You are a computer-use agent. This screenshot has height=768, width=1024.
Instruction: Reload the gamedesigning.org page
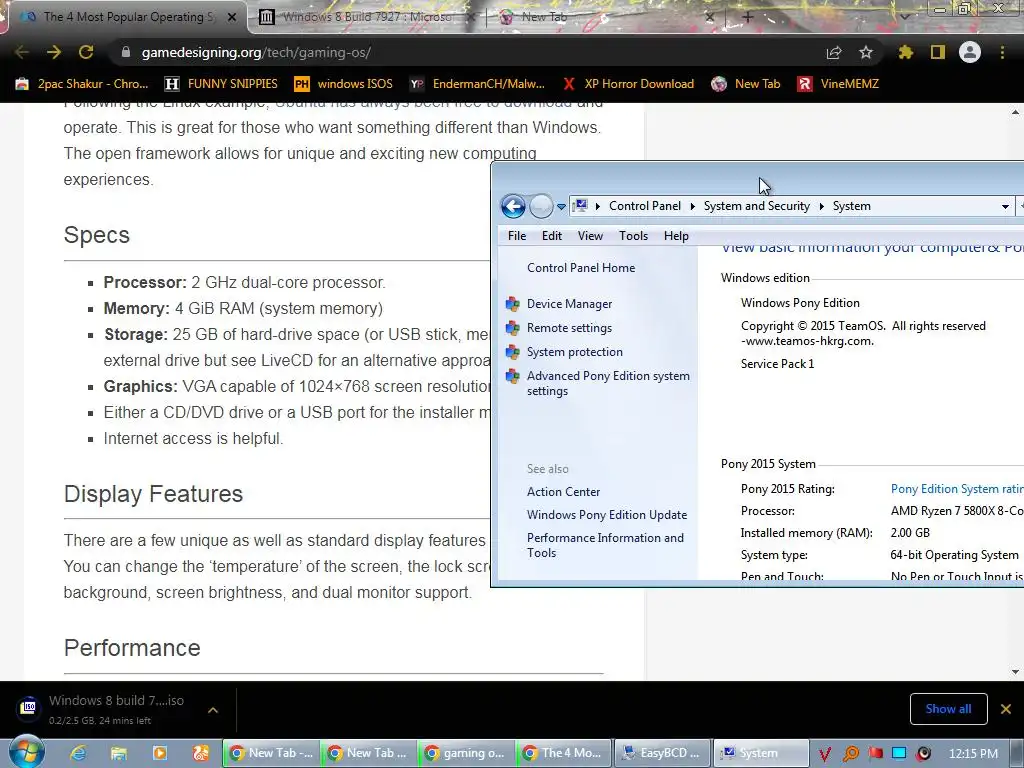[86, 52]
